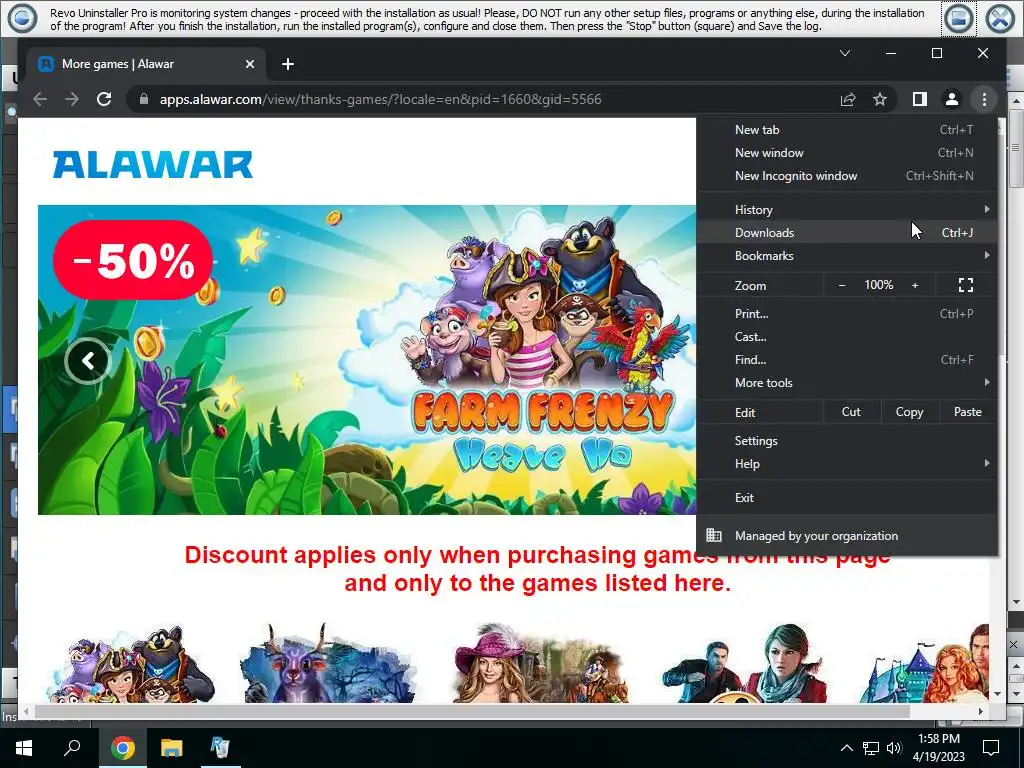Click the ALAWAR logo
The image size is (1024, 768).
point(152,165)
